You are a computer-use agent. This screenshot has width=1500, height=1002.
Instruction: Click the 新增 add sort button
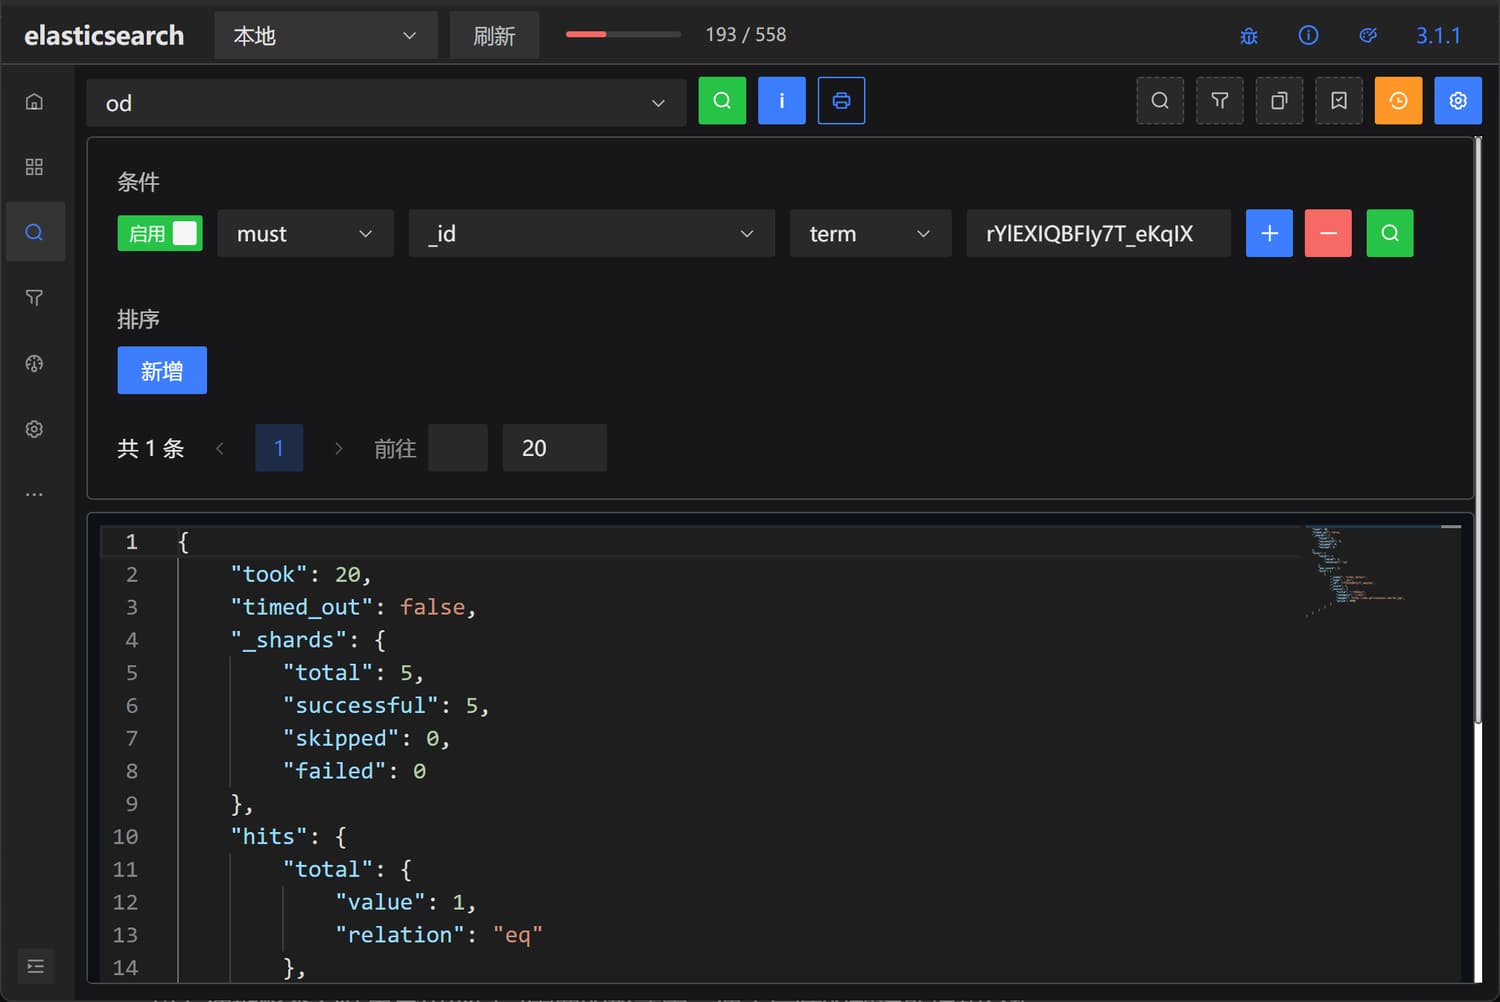click(162, 371)
